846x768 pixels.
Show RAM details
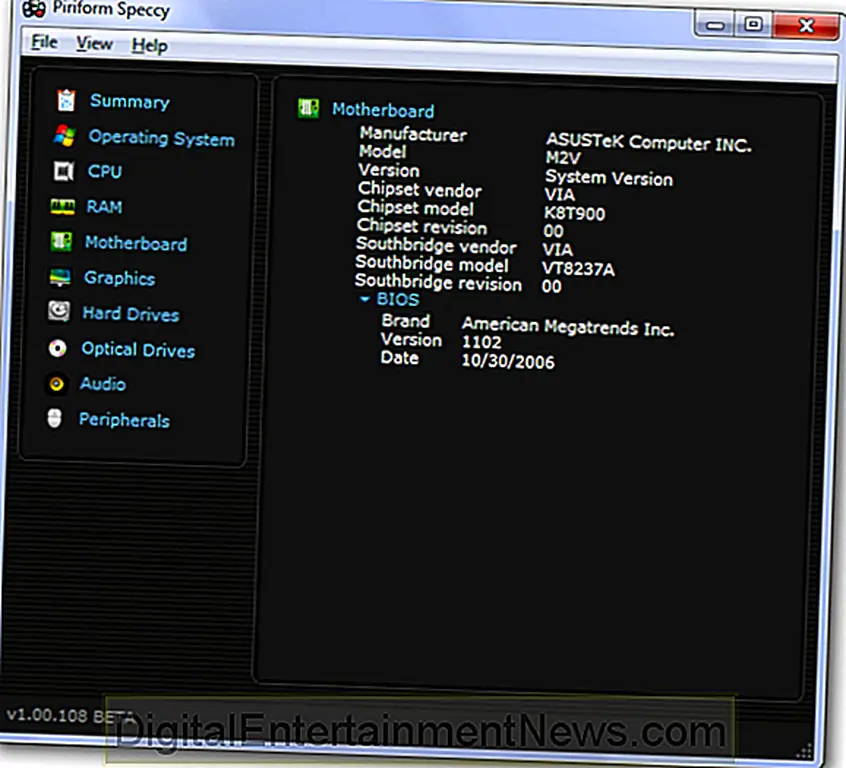104,207
